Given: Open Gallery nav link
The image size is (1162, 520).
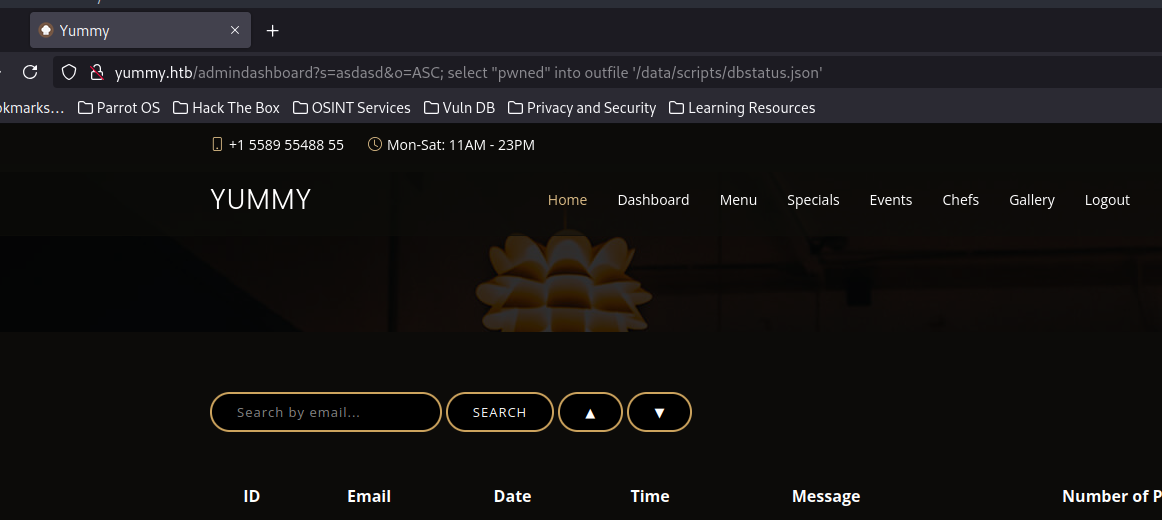Looking at the screenshot, I should pyautogui.click(x=1032, y=200).
